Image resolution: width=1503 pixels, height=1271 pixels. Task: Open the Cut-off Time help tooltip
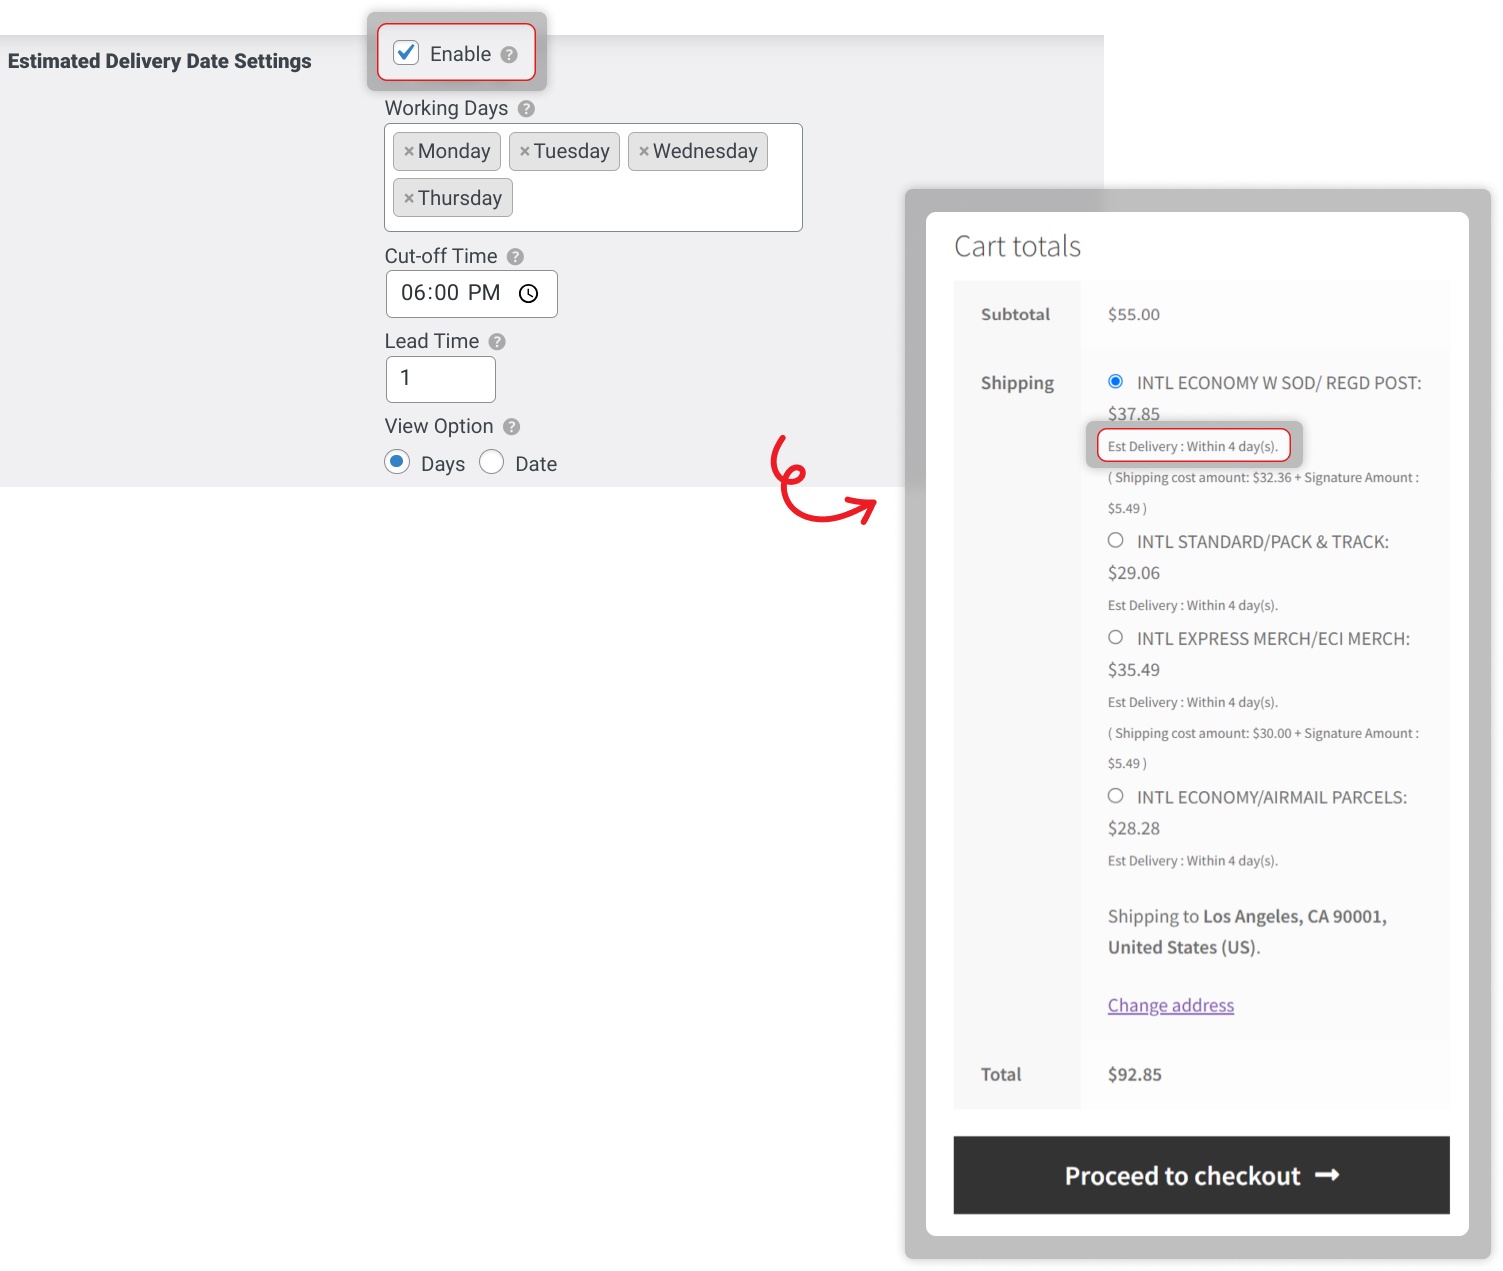[516, 256]
